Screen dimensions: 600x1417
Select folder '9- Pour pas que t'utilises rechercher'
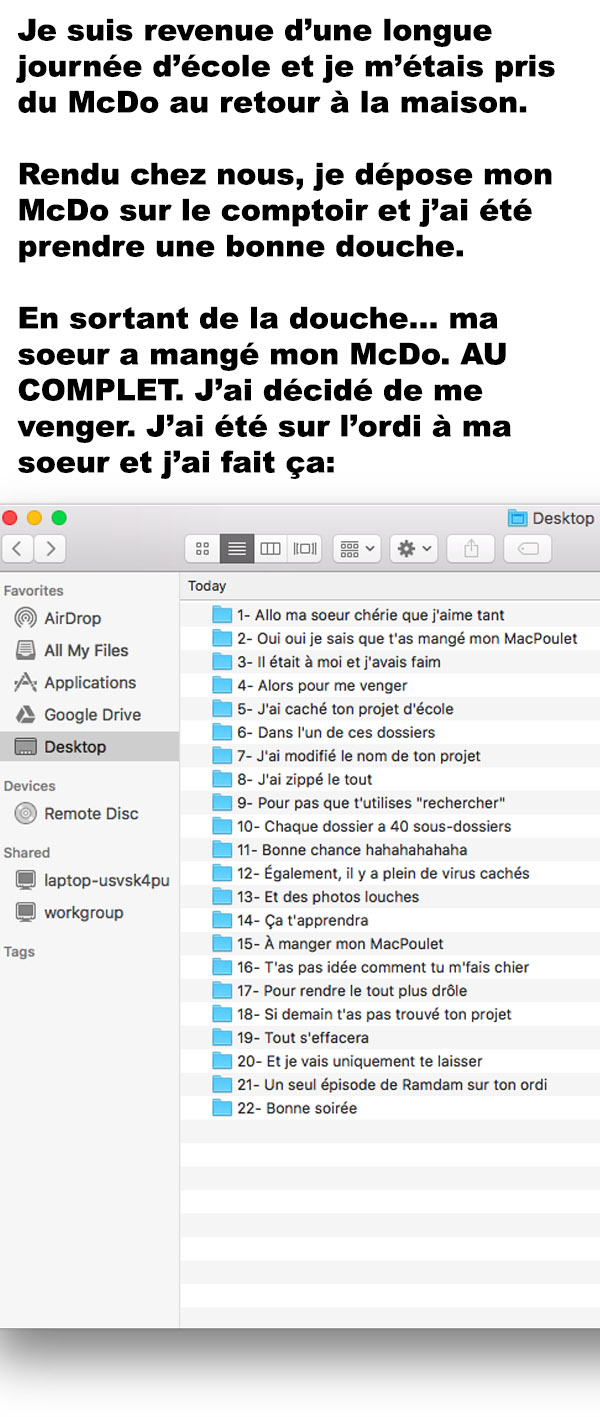[x=390, y=803]
